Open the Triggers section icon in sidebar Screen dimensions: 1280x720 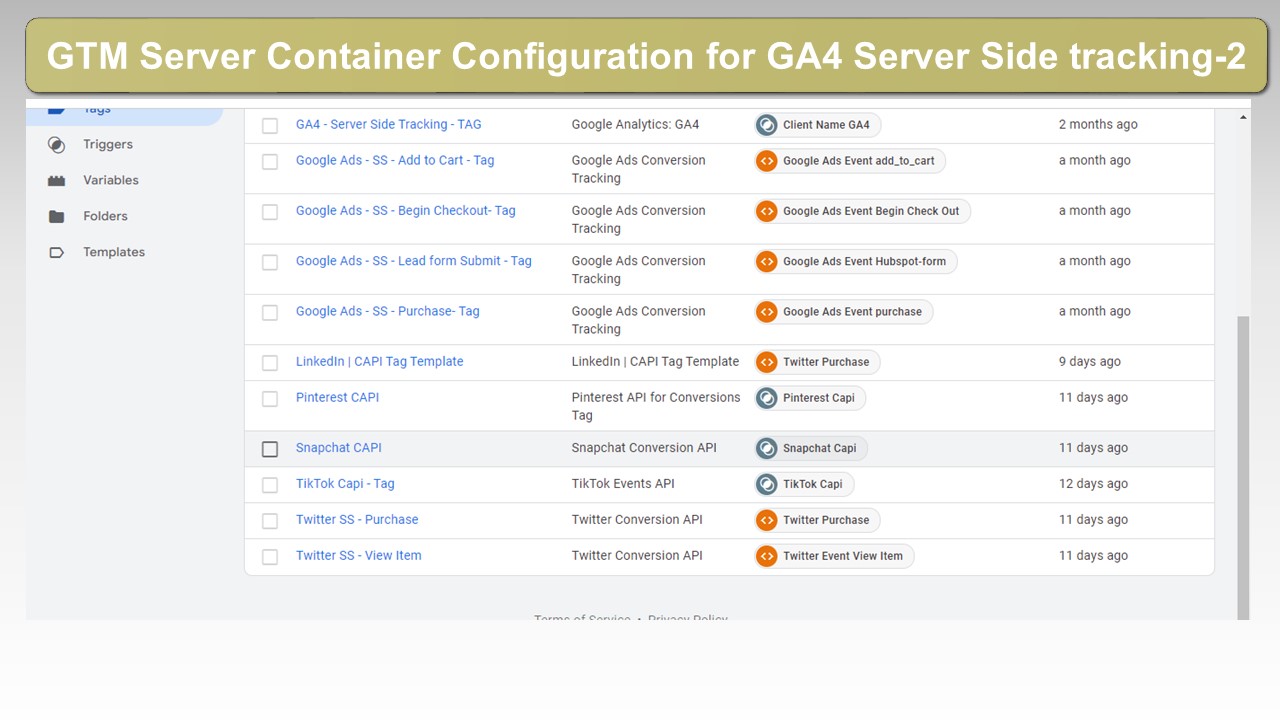coord(57,145)
